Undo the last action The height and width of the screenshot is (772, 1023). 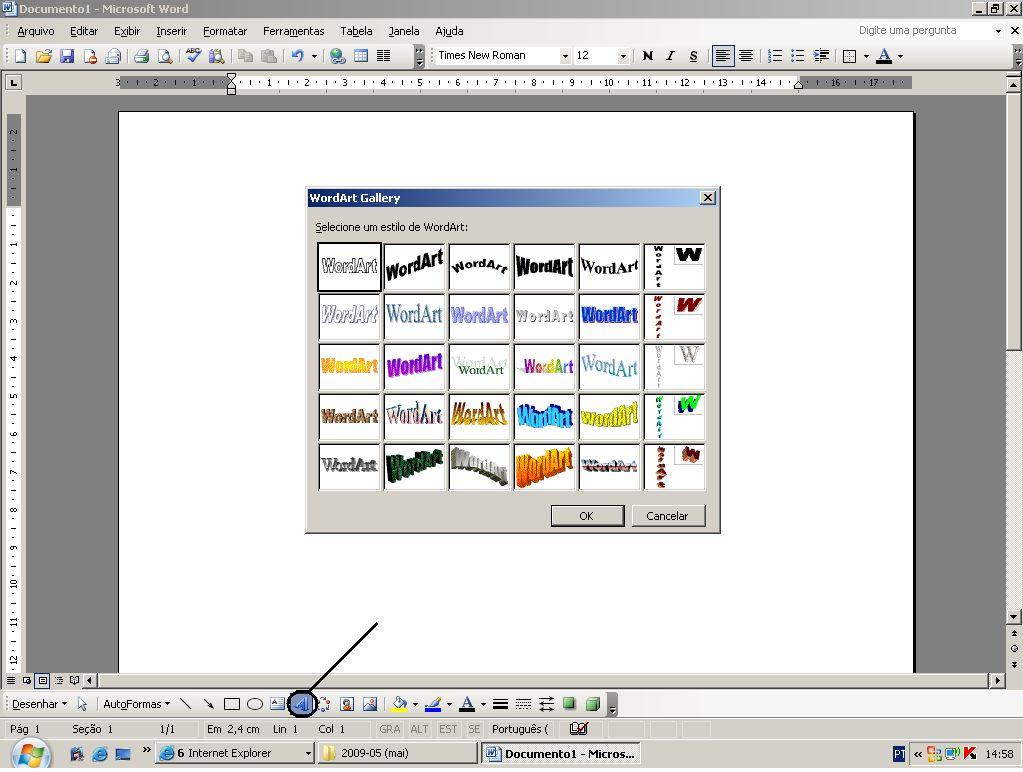[298, 56]
